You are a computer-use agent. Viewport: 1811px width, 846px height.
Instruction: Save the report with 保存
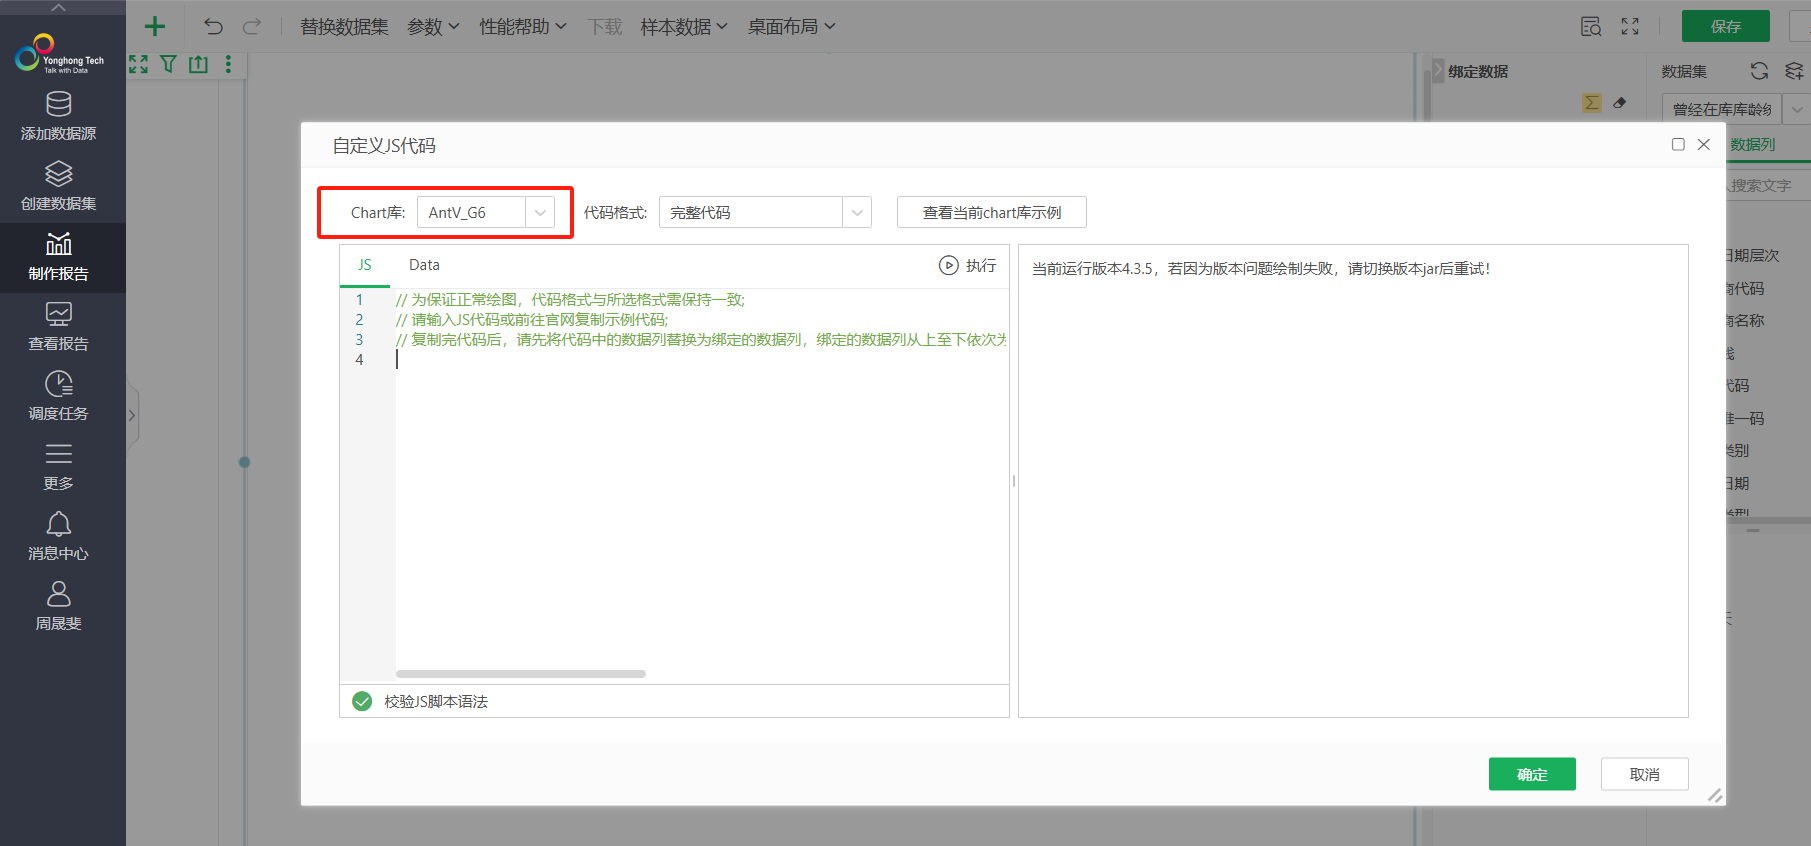(1726, 26)
